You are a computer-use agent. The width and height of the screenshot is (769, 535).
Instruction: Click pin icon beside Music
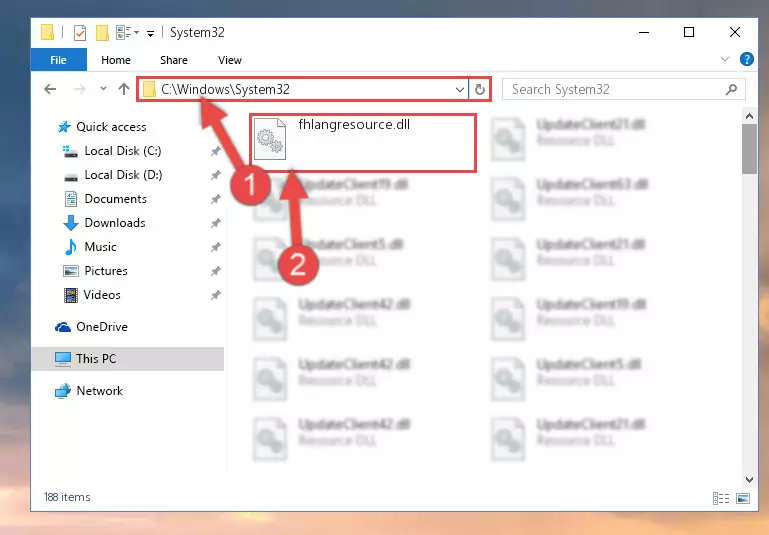[x=215, y=247]
